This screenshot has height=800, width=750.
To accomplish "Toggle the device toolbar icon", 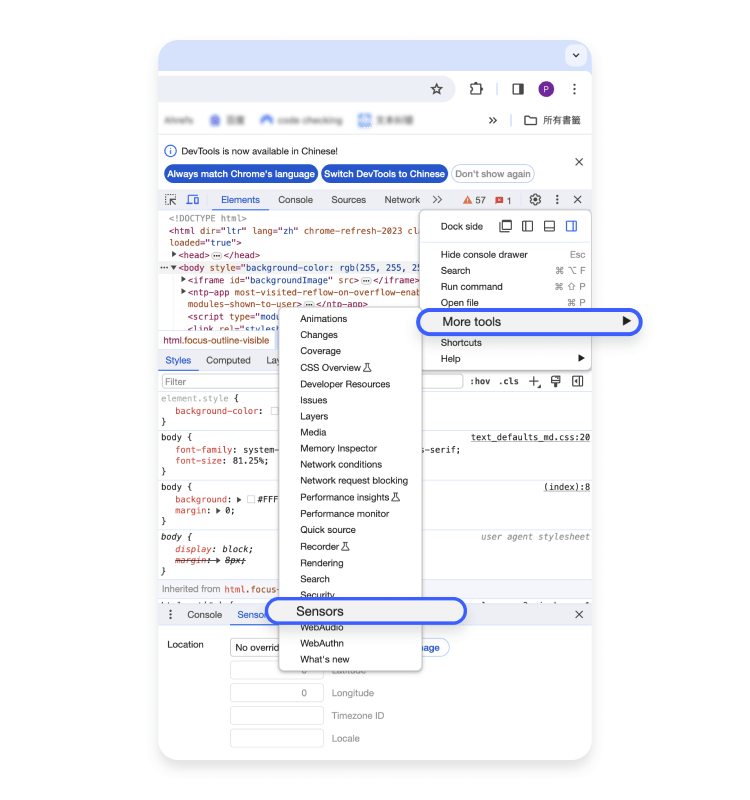I will pyautogui.click(x=193, y=199).
